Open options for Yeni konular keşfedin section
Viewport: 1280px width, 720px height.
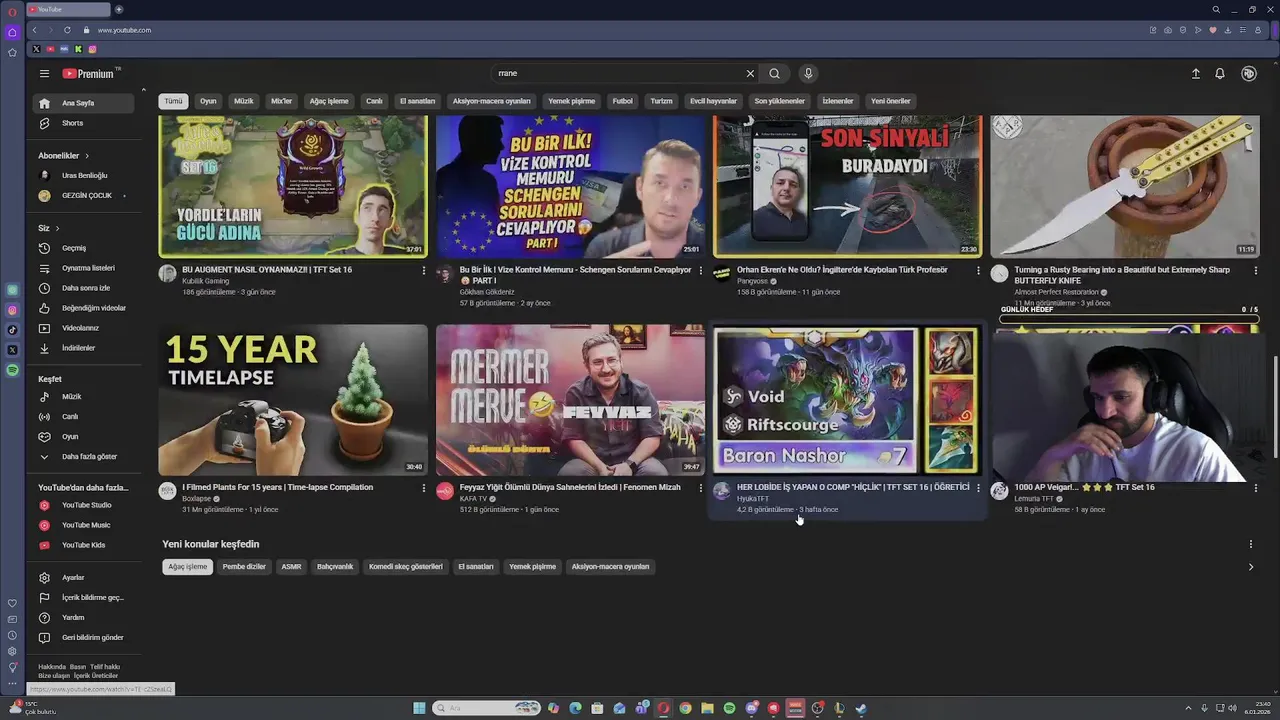click(x=1250, y=545)
